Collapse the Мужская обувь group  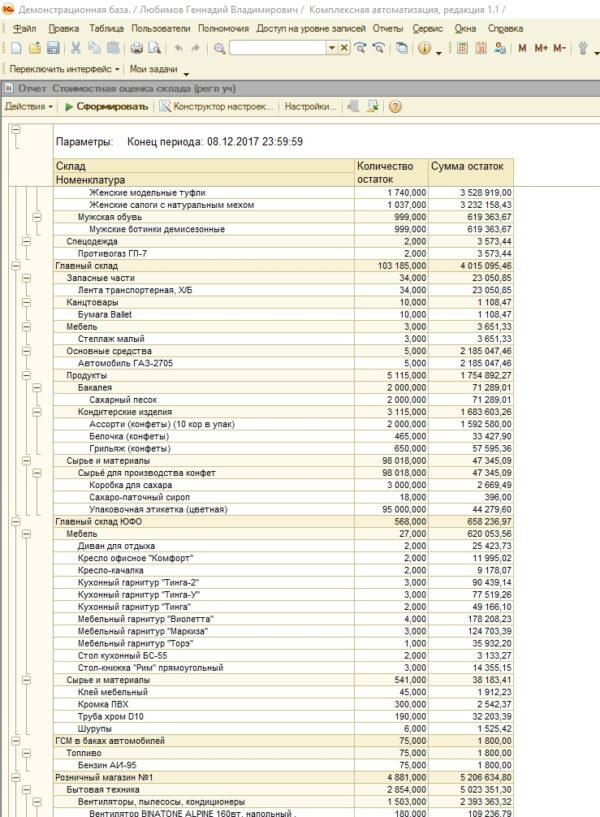[x=36, y=217]
